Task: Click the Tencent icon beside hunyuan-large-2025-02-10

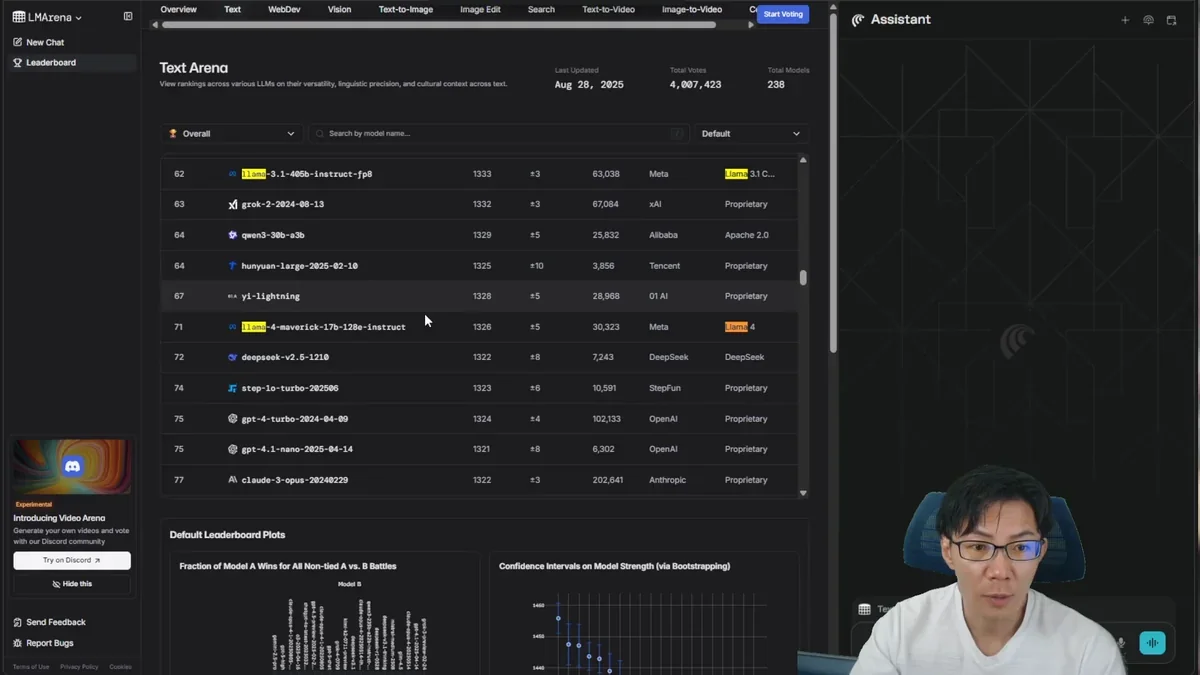Action: point(232,266)
